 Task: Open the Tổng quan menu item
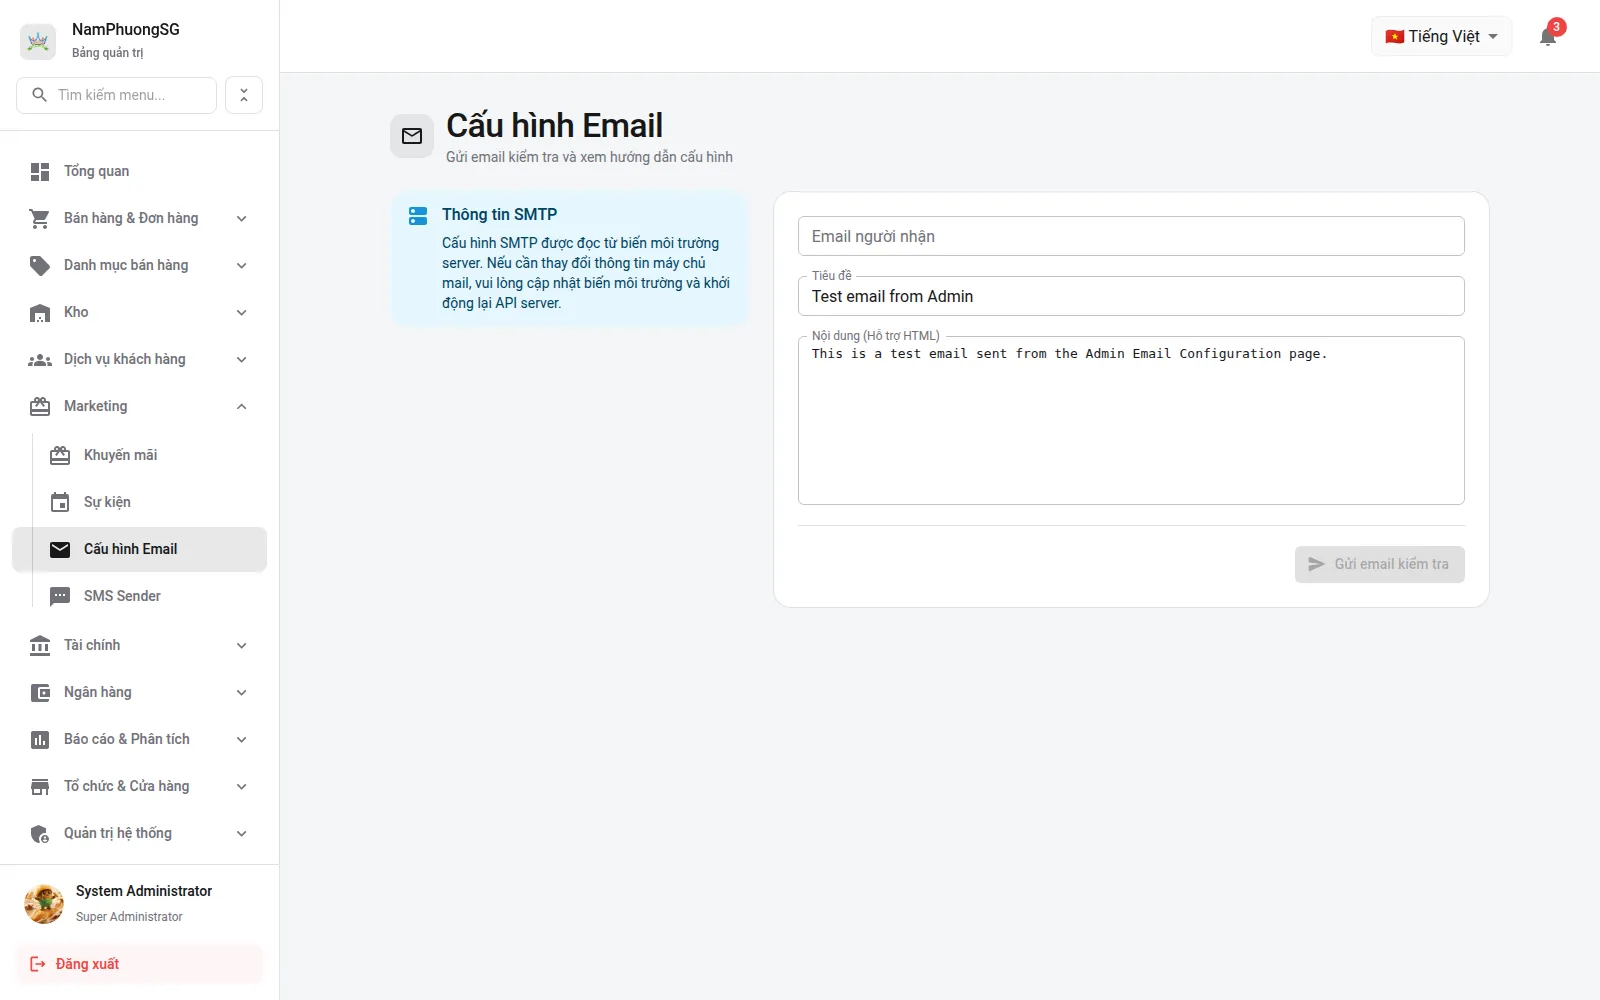pos(139,172)
